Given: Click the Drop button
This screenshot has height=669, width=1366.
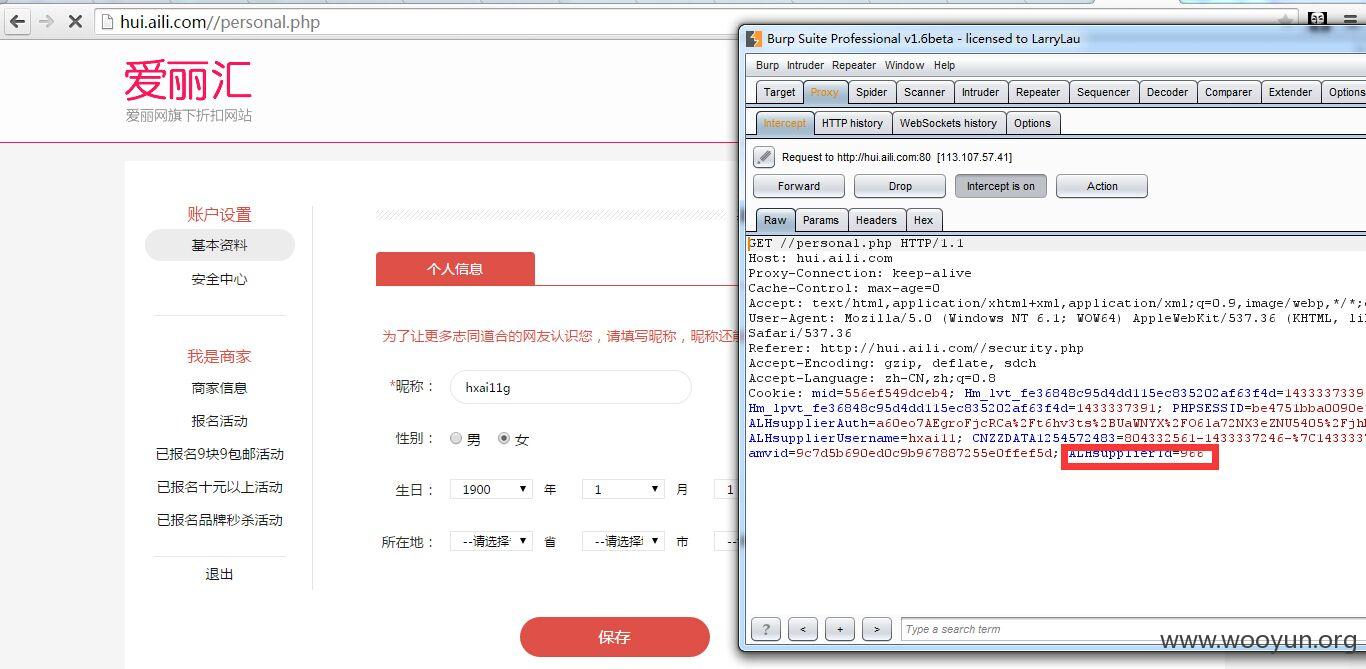Looking at the screenshot, I should 900,186.
